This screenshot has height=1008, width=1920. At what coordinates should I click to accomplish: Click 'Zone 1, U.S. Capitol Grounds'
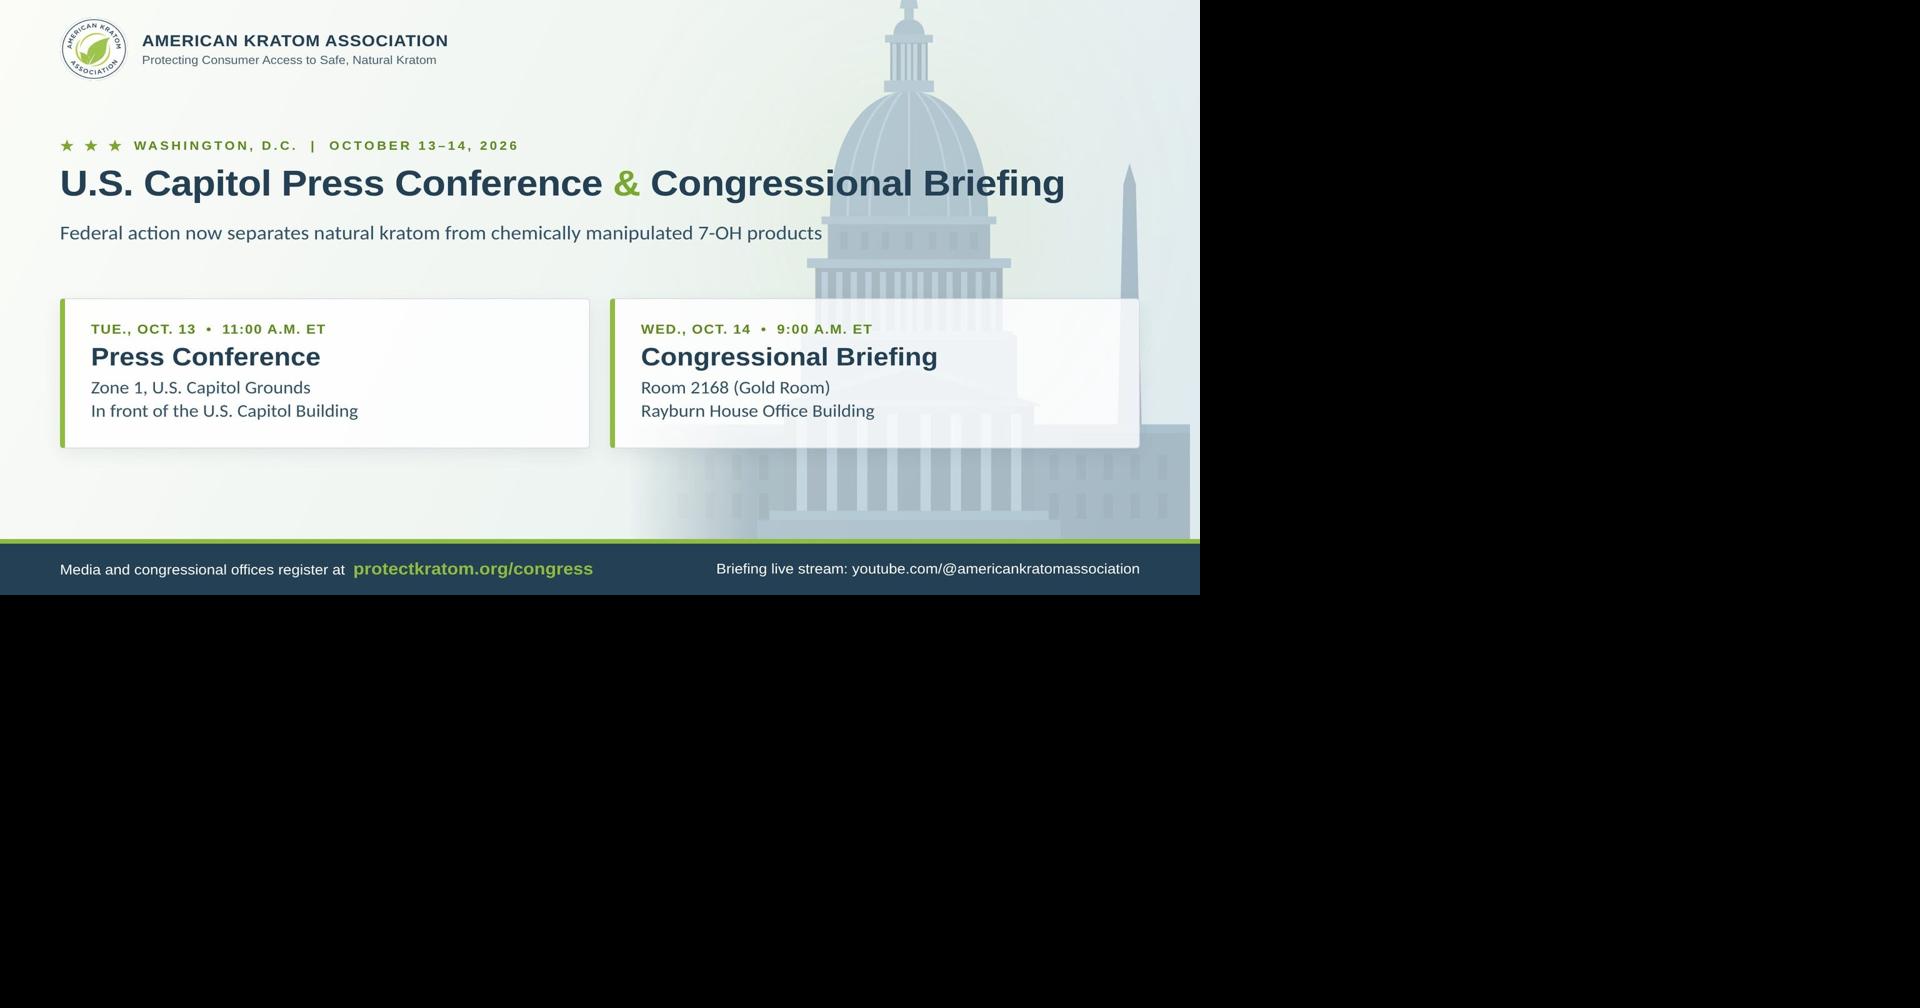[x=201, y=388]
